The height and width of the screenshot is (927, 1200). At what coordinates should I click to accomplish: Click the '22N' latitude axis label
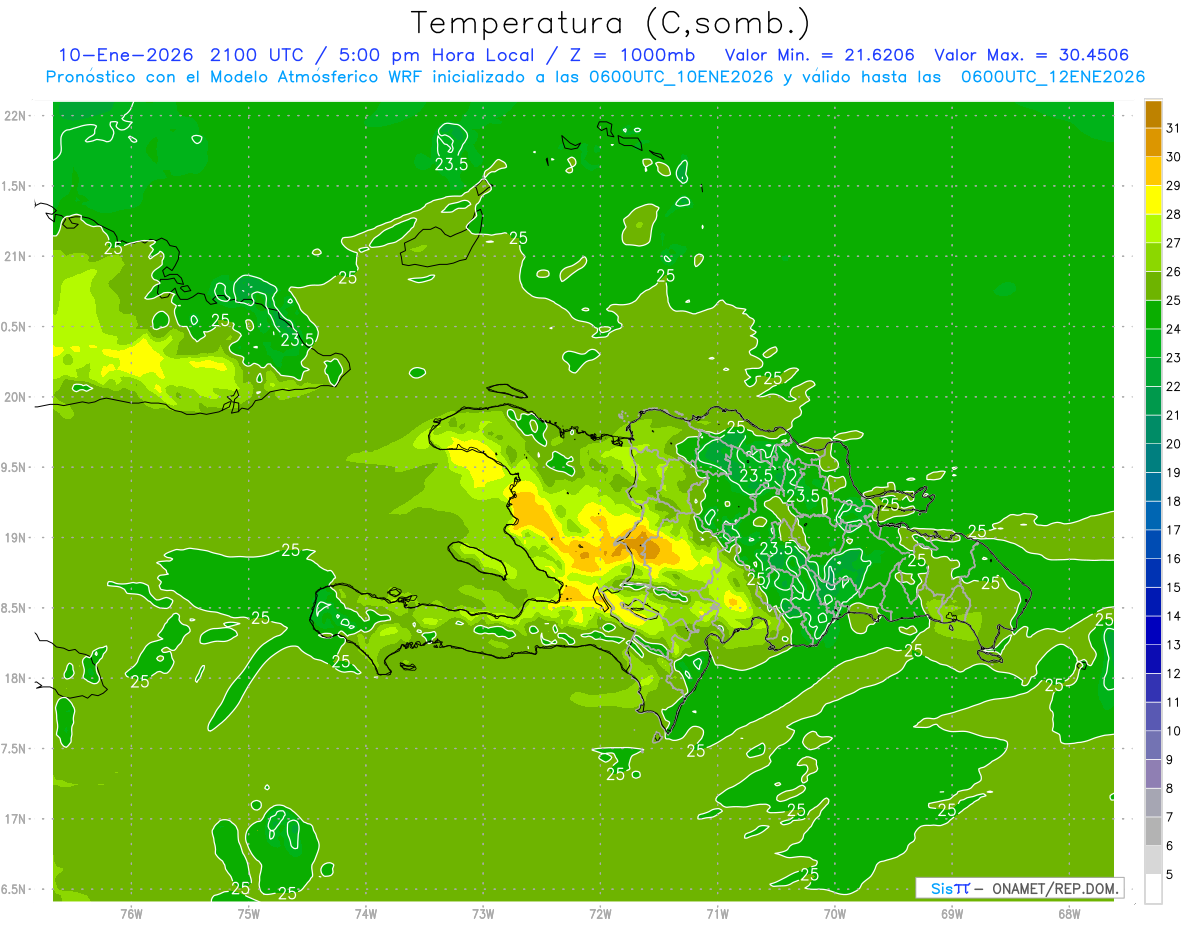(15, 116)
